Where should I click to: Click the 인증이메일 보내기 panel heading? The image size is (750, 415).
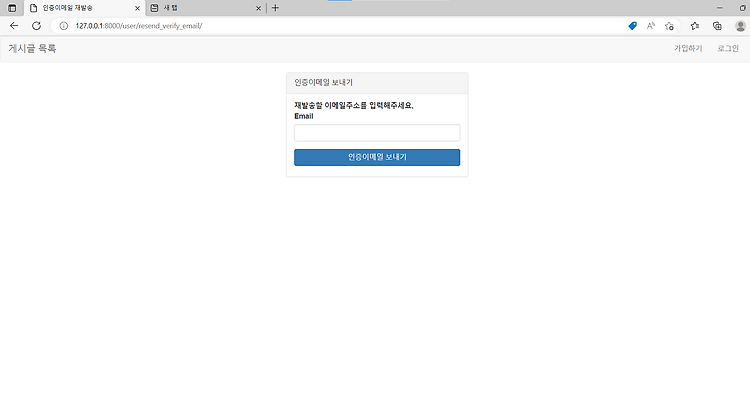pyautogui.click(x=323, y=83)
